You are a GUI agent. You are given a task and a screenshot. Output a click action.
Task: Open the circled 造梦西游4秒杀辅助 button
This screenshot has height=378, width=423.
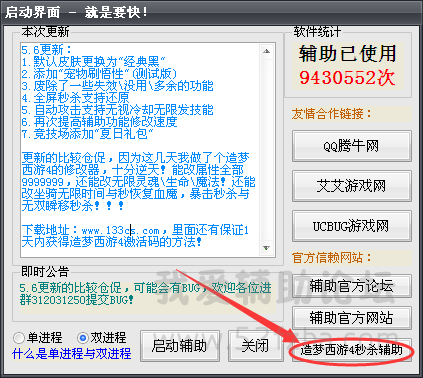[352, 350]
